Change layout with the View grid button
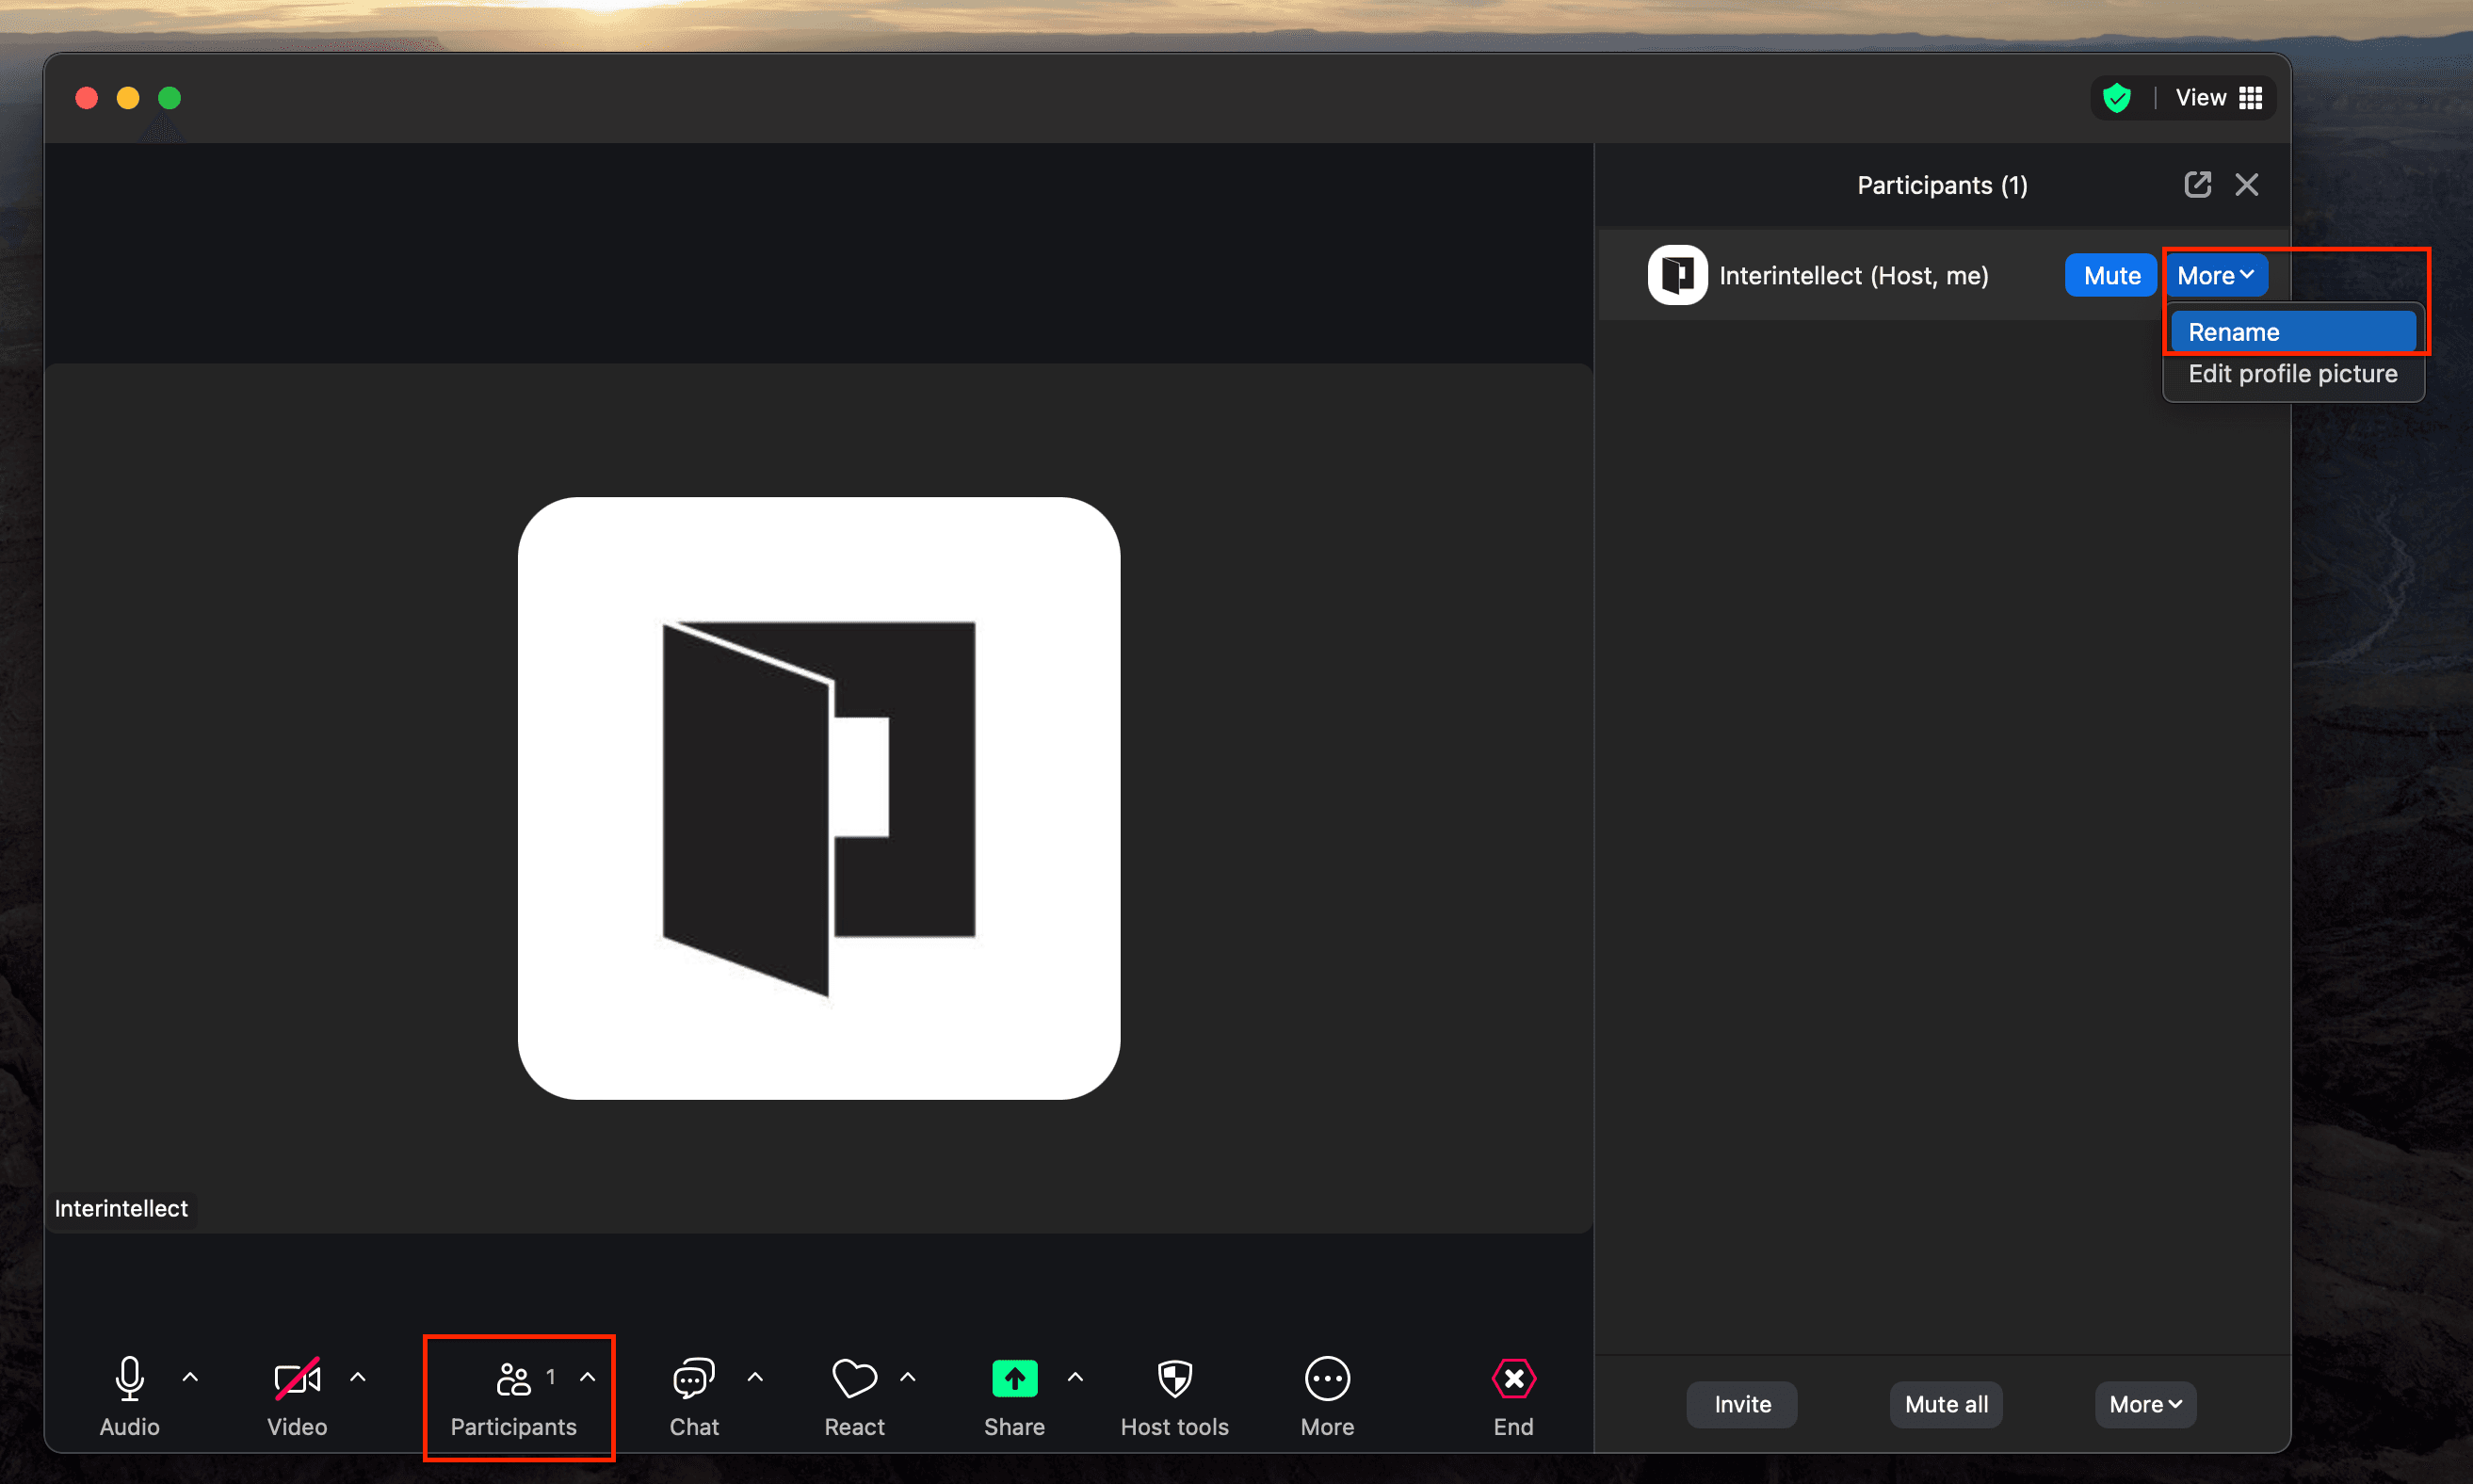 pyautogui.click(x=2219, y=98)
